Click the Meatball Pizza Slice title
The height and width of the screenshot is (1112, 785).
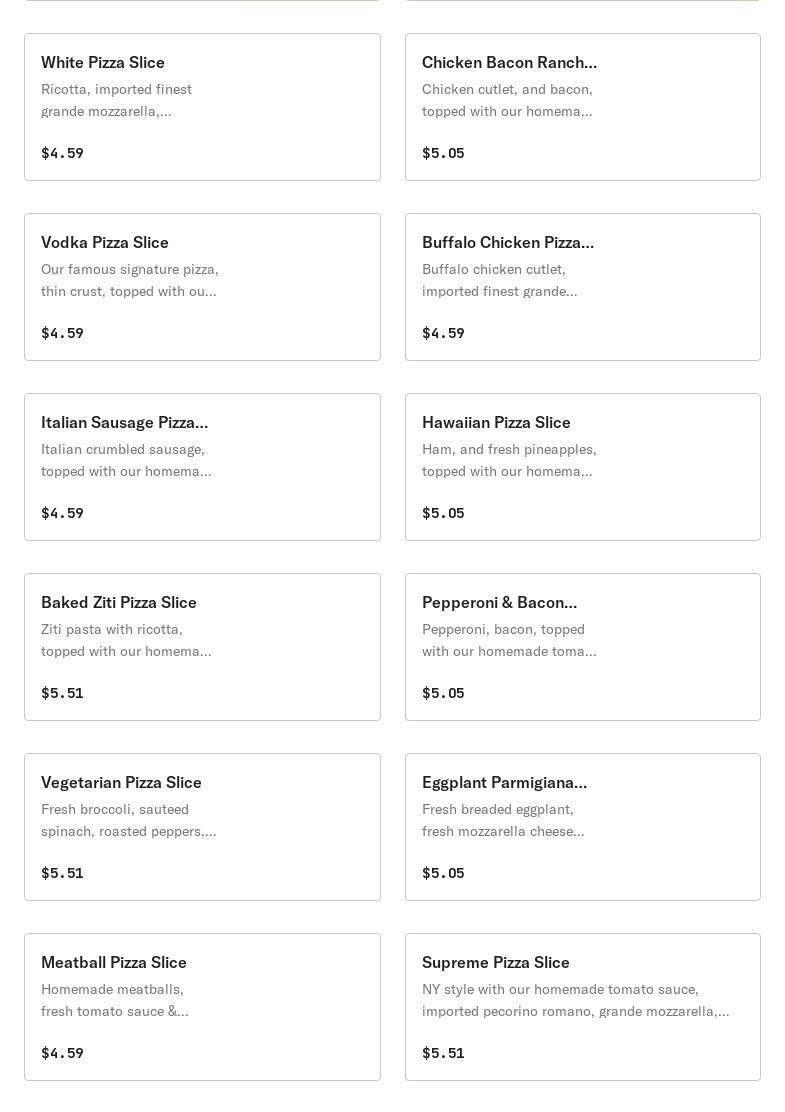114,963
